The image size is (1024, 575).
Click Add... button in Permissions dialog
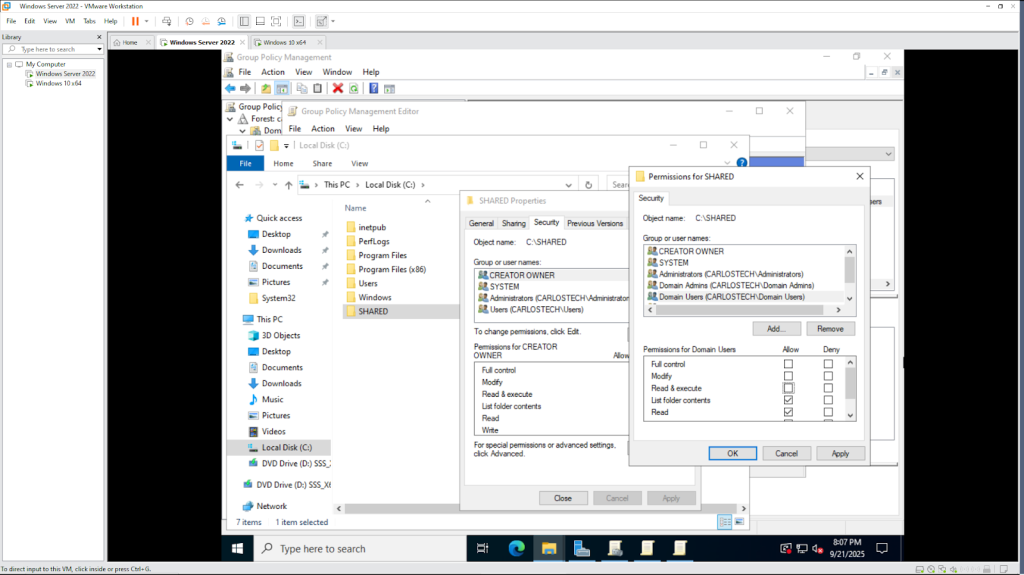tap(776, 328)
